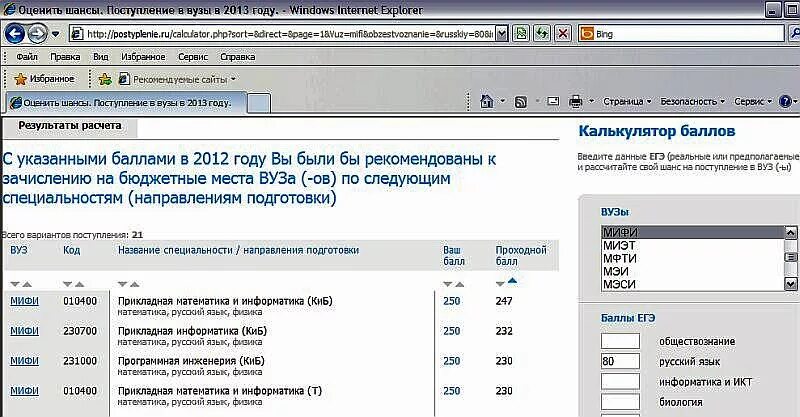
Task: Open the Правка menu
Action: [65, 57]
